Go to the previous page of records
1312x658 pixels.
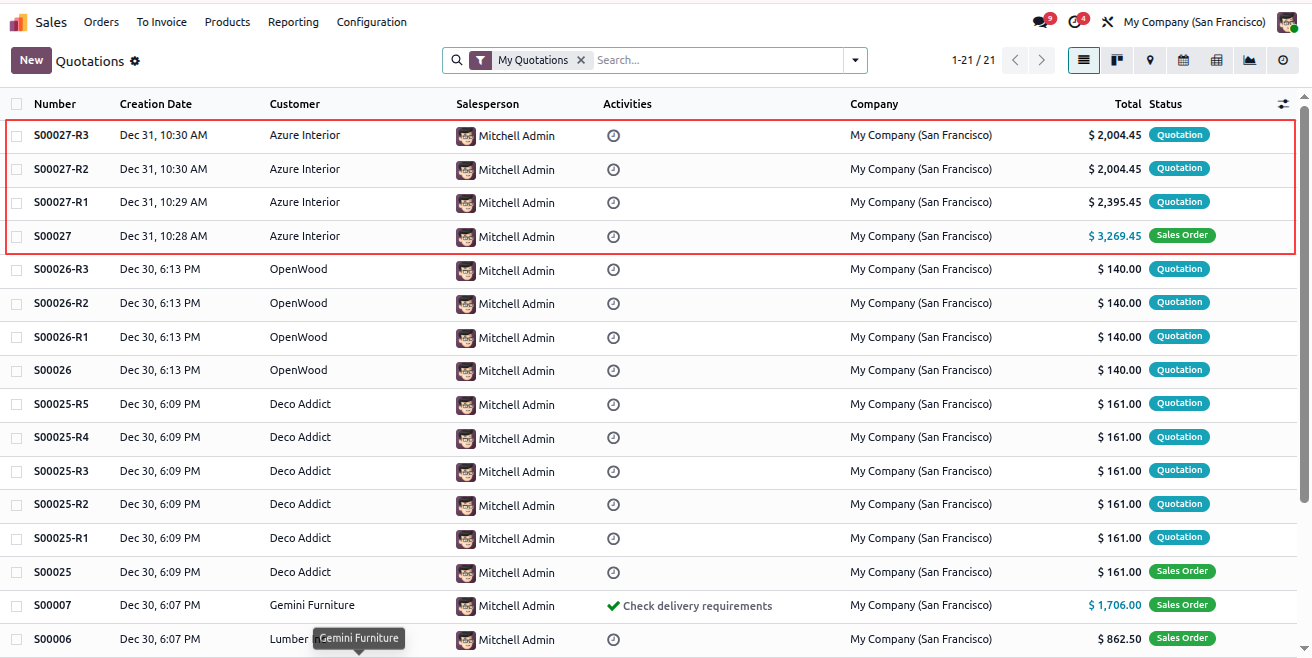point(1016,60)
